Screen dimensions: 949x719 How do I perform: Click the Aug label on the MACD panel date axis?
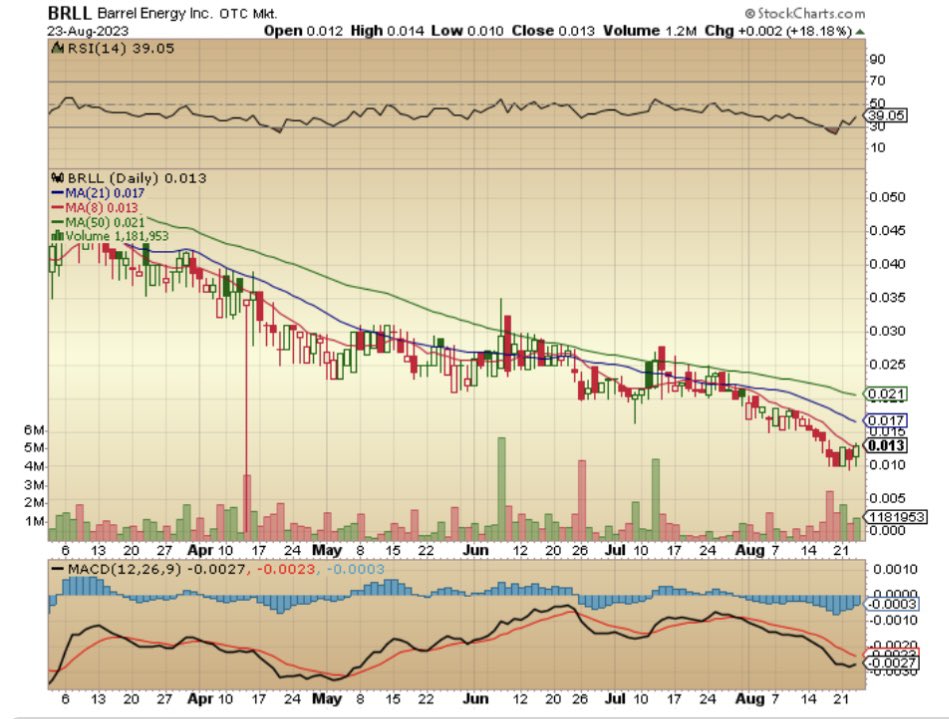[750, 698]
